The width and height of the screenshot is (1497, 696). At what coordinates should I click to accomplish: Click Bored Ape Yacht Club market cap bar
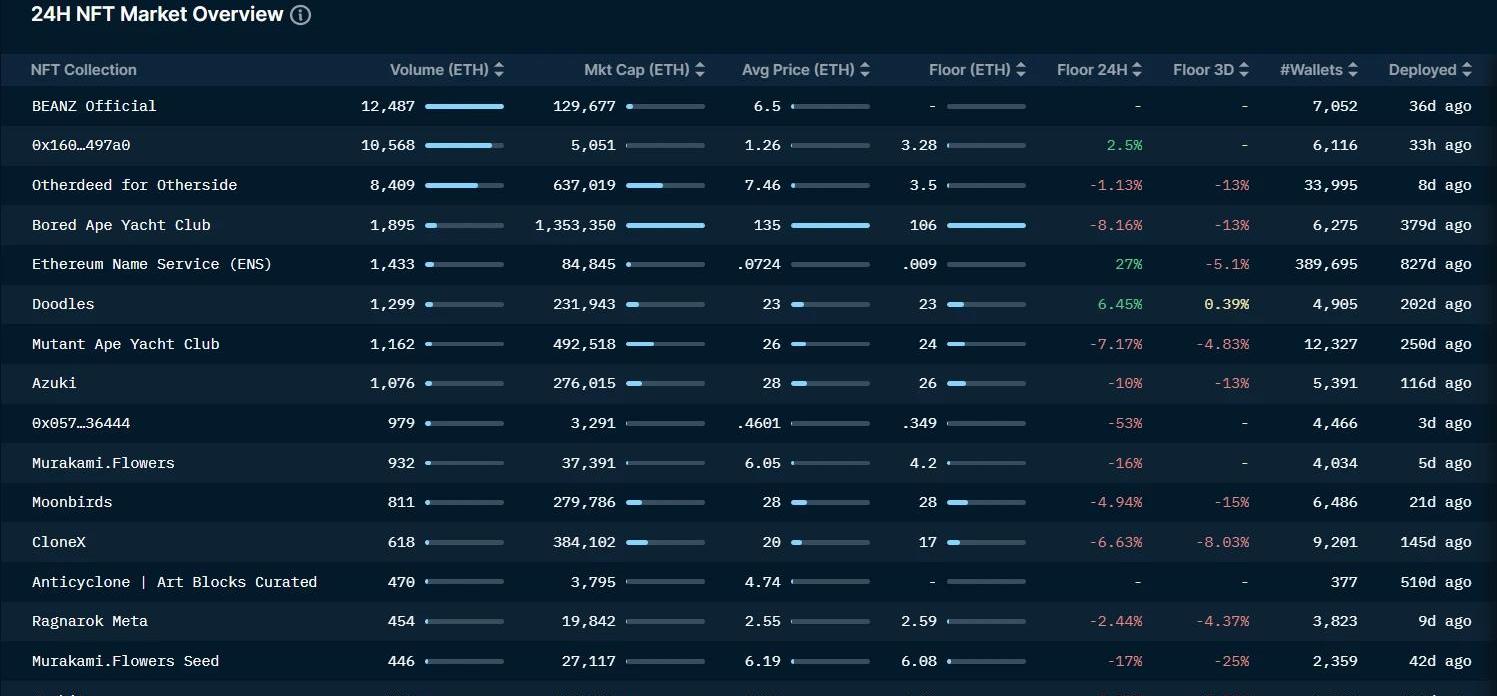[x=665, y=225]
